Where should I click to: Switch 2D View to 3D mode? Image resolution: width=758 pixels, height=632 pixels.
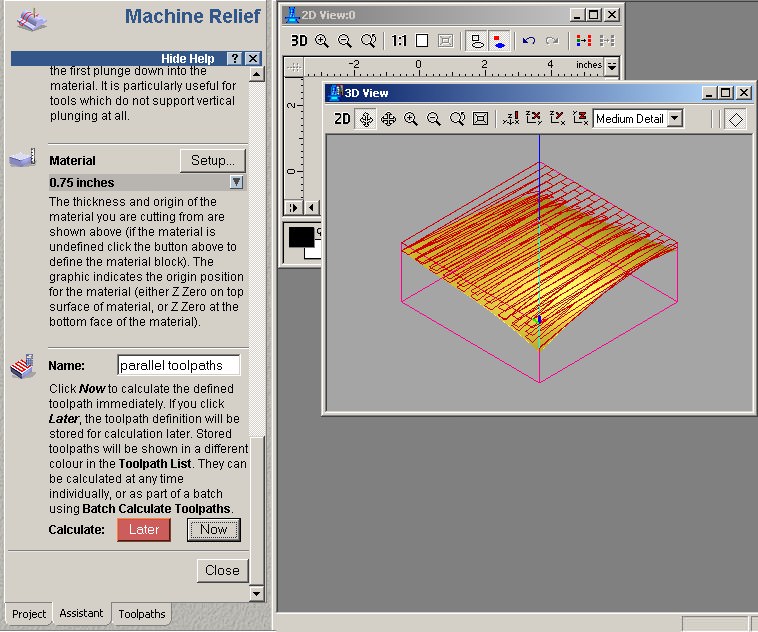coord(299,41)
